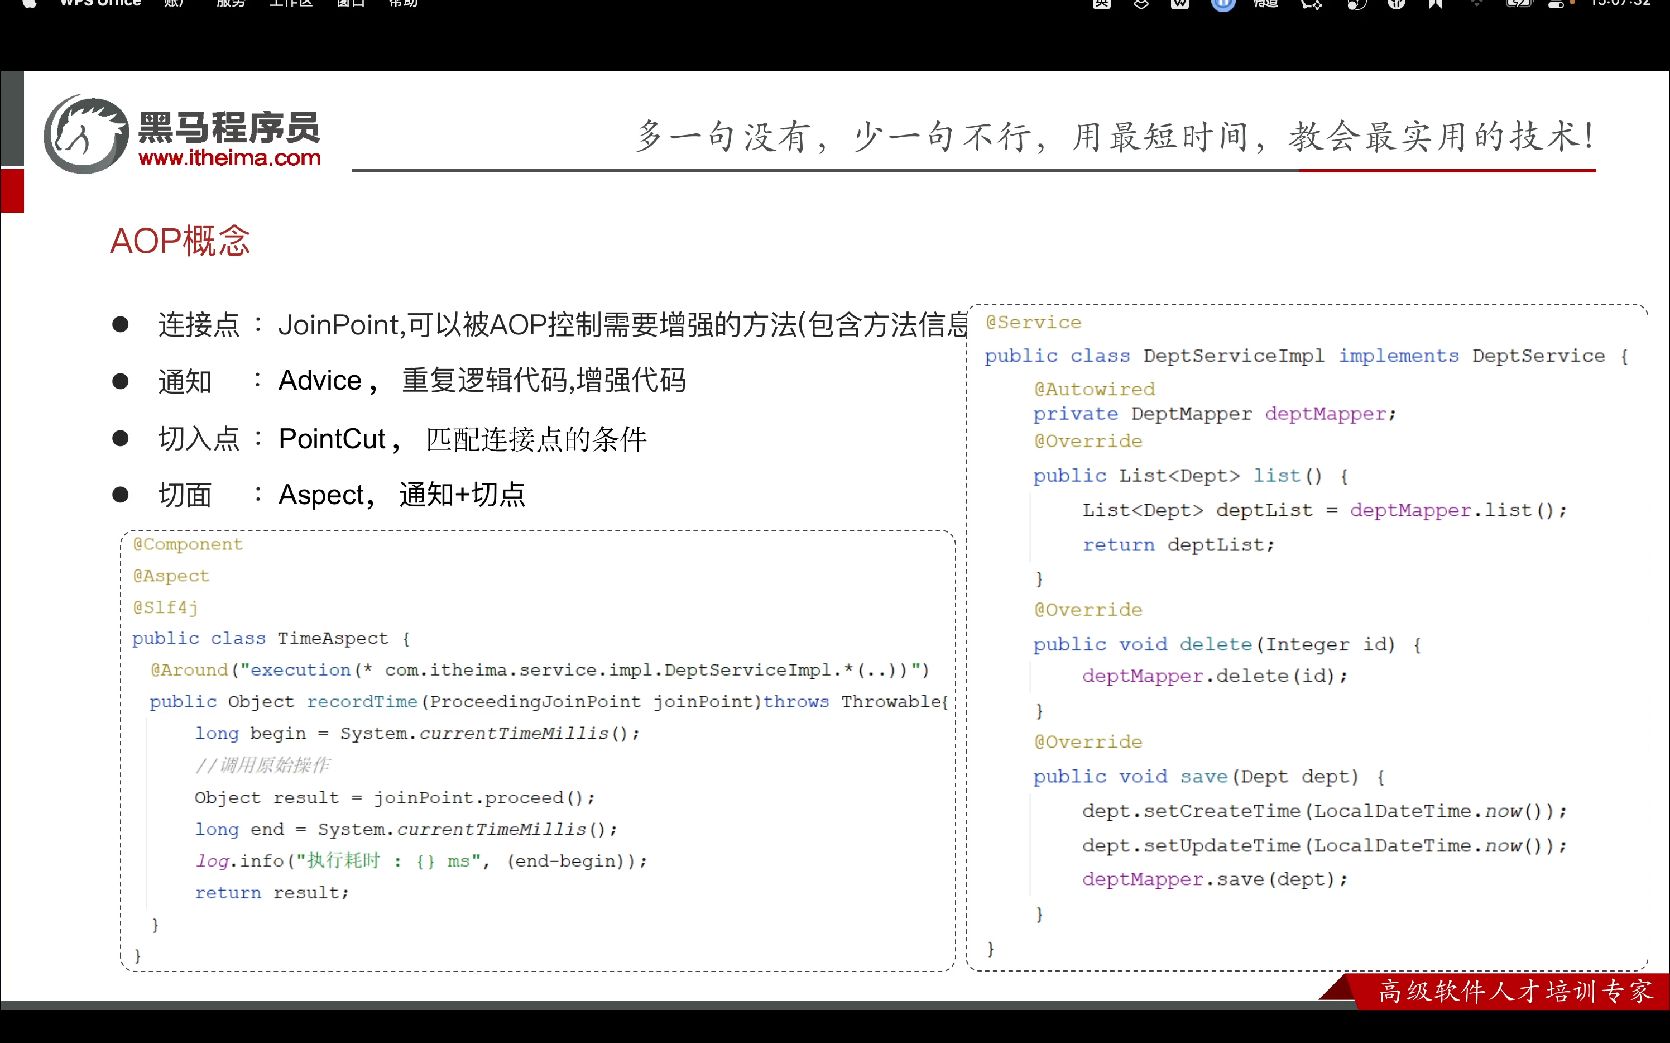The image size is (1670, 1043).
Task: Click the 'return deptList;' line
Action: (1178, 545)
